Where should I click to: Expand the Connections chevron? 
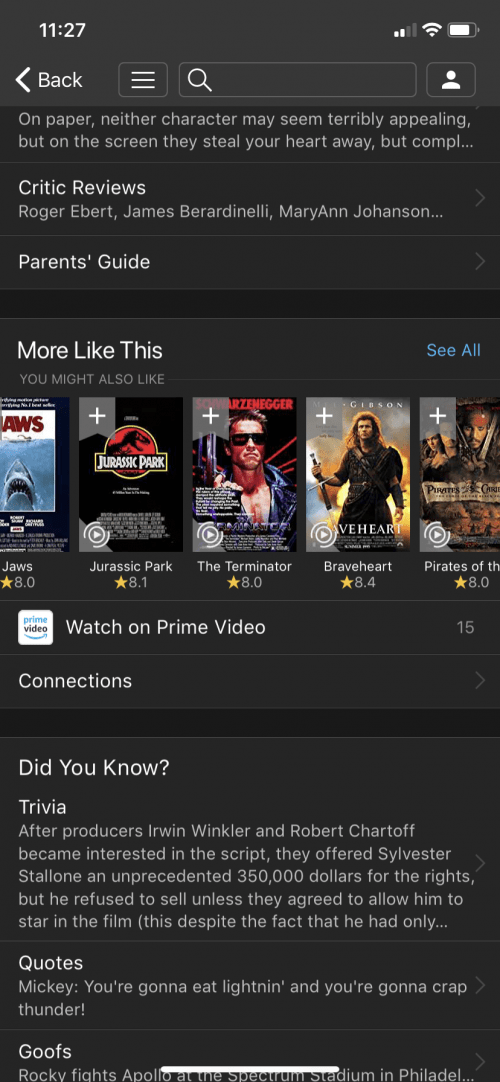coord(481,681)
